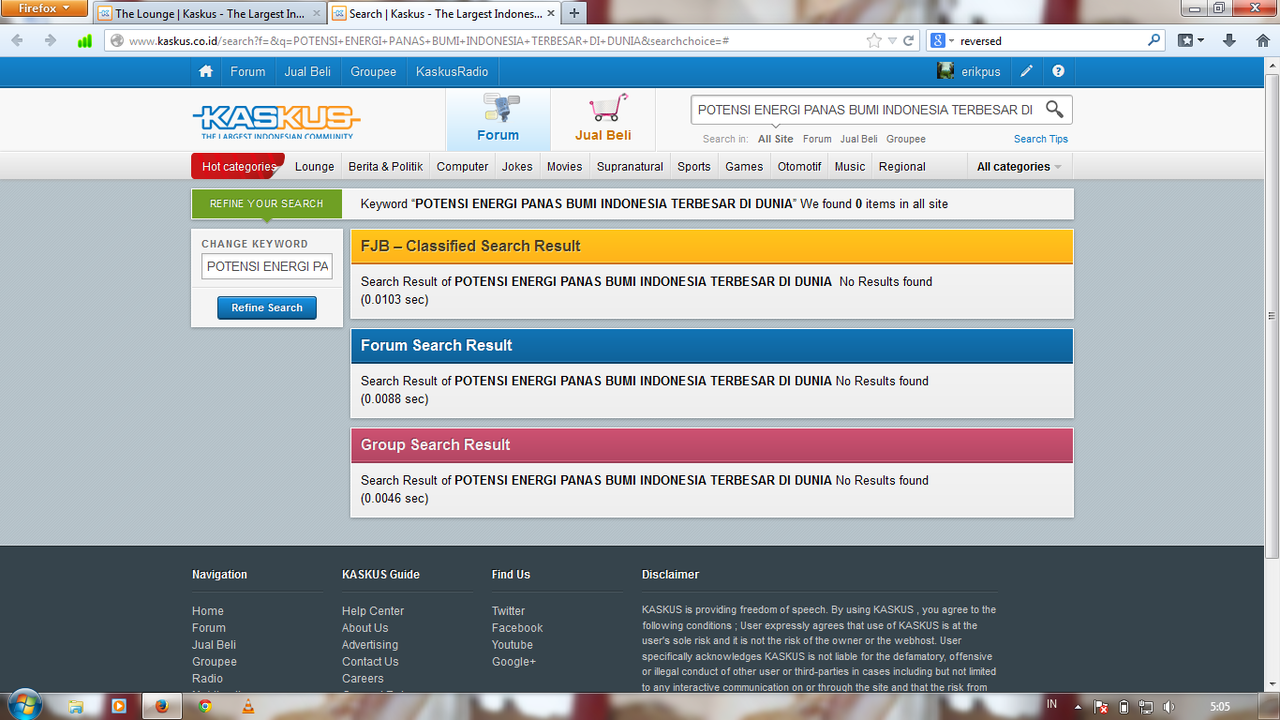
Task: Open the bookmarks menu toolbar icon
Action: (x=1185, y=41)
